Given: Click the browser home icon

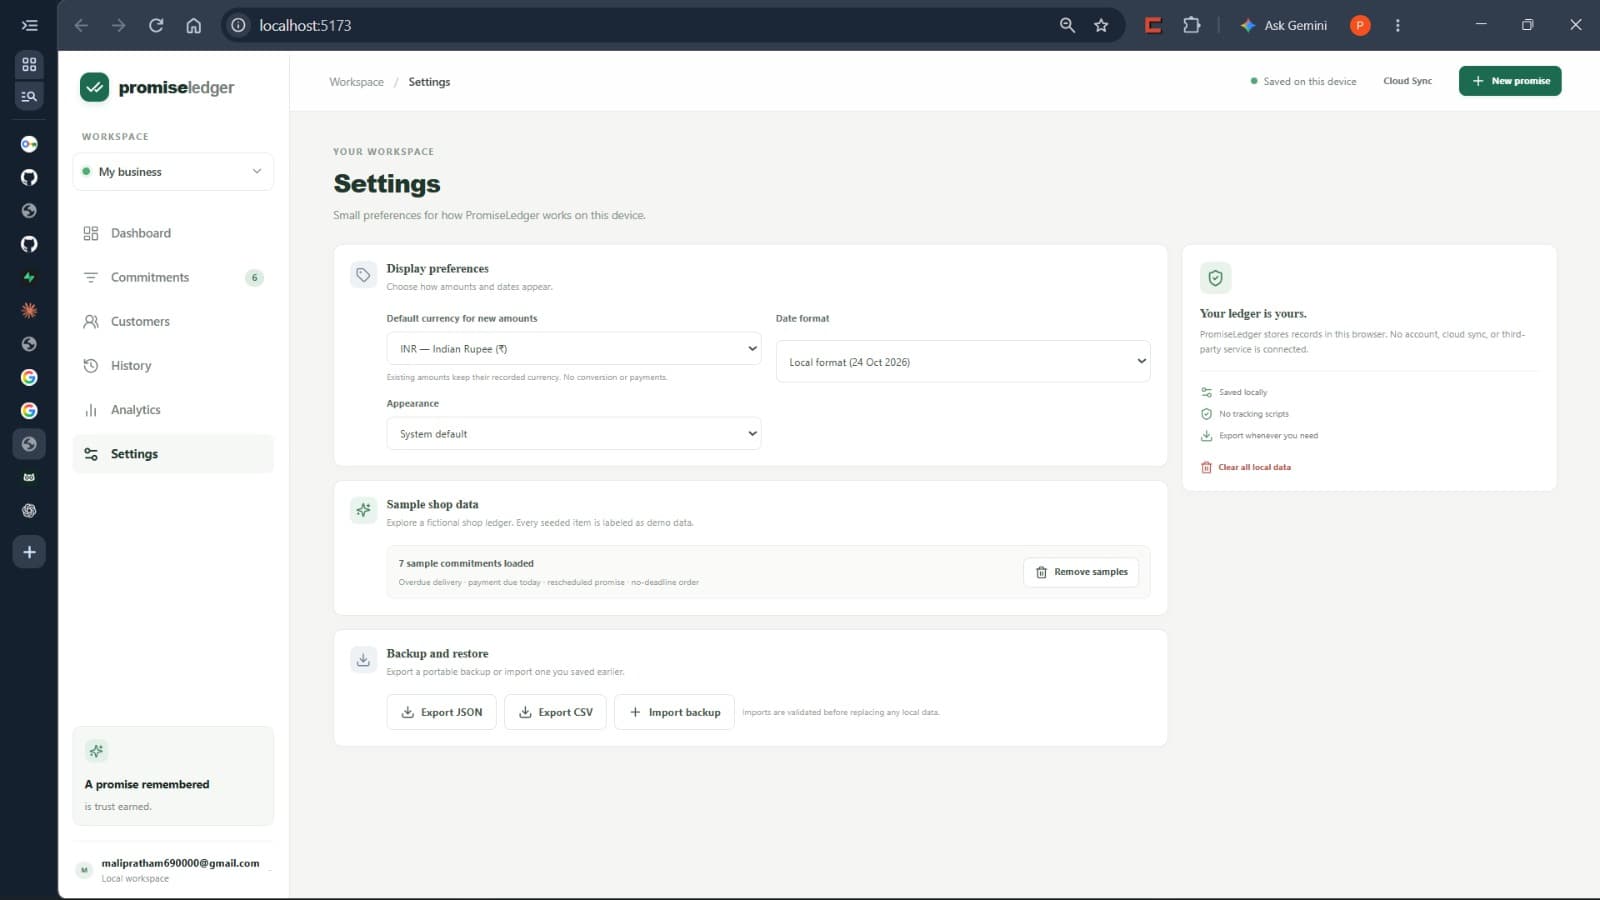Looking at the screenshot, I should pos(194,25).
